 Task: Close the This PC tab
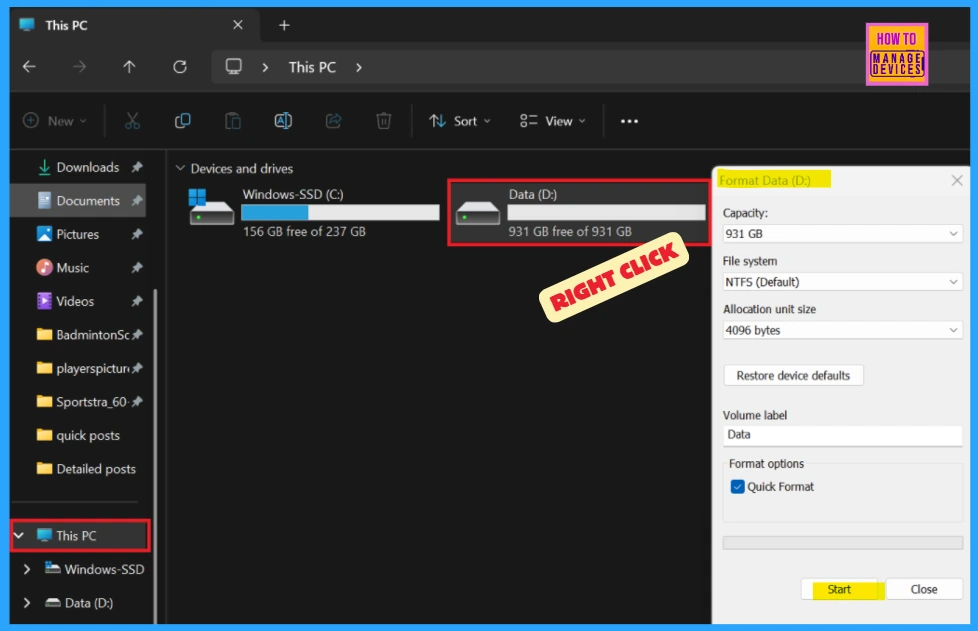pos(238,25)
